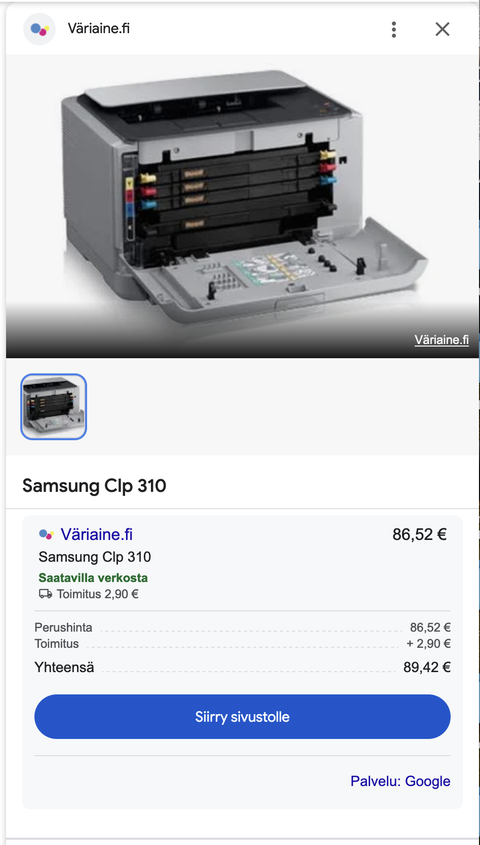The image size is (480, 845).
Task: Open the three-dot more options menu
Action: (x=394, y=30)
